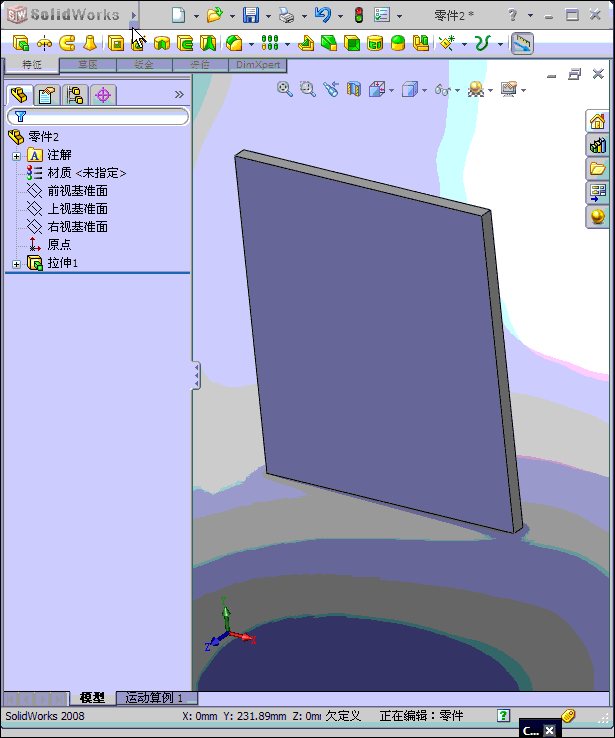Select the Lofted Boss/Base tool

point(90,43)
